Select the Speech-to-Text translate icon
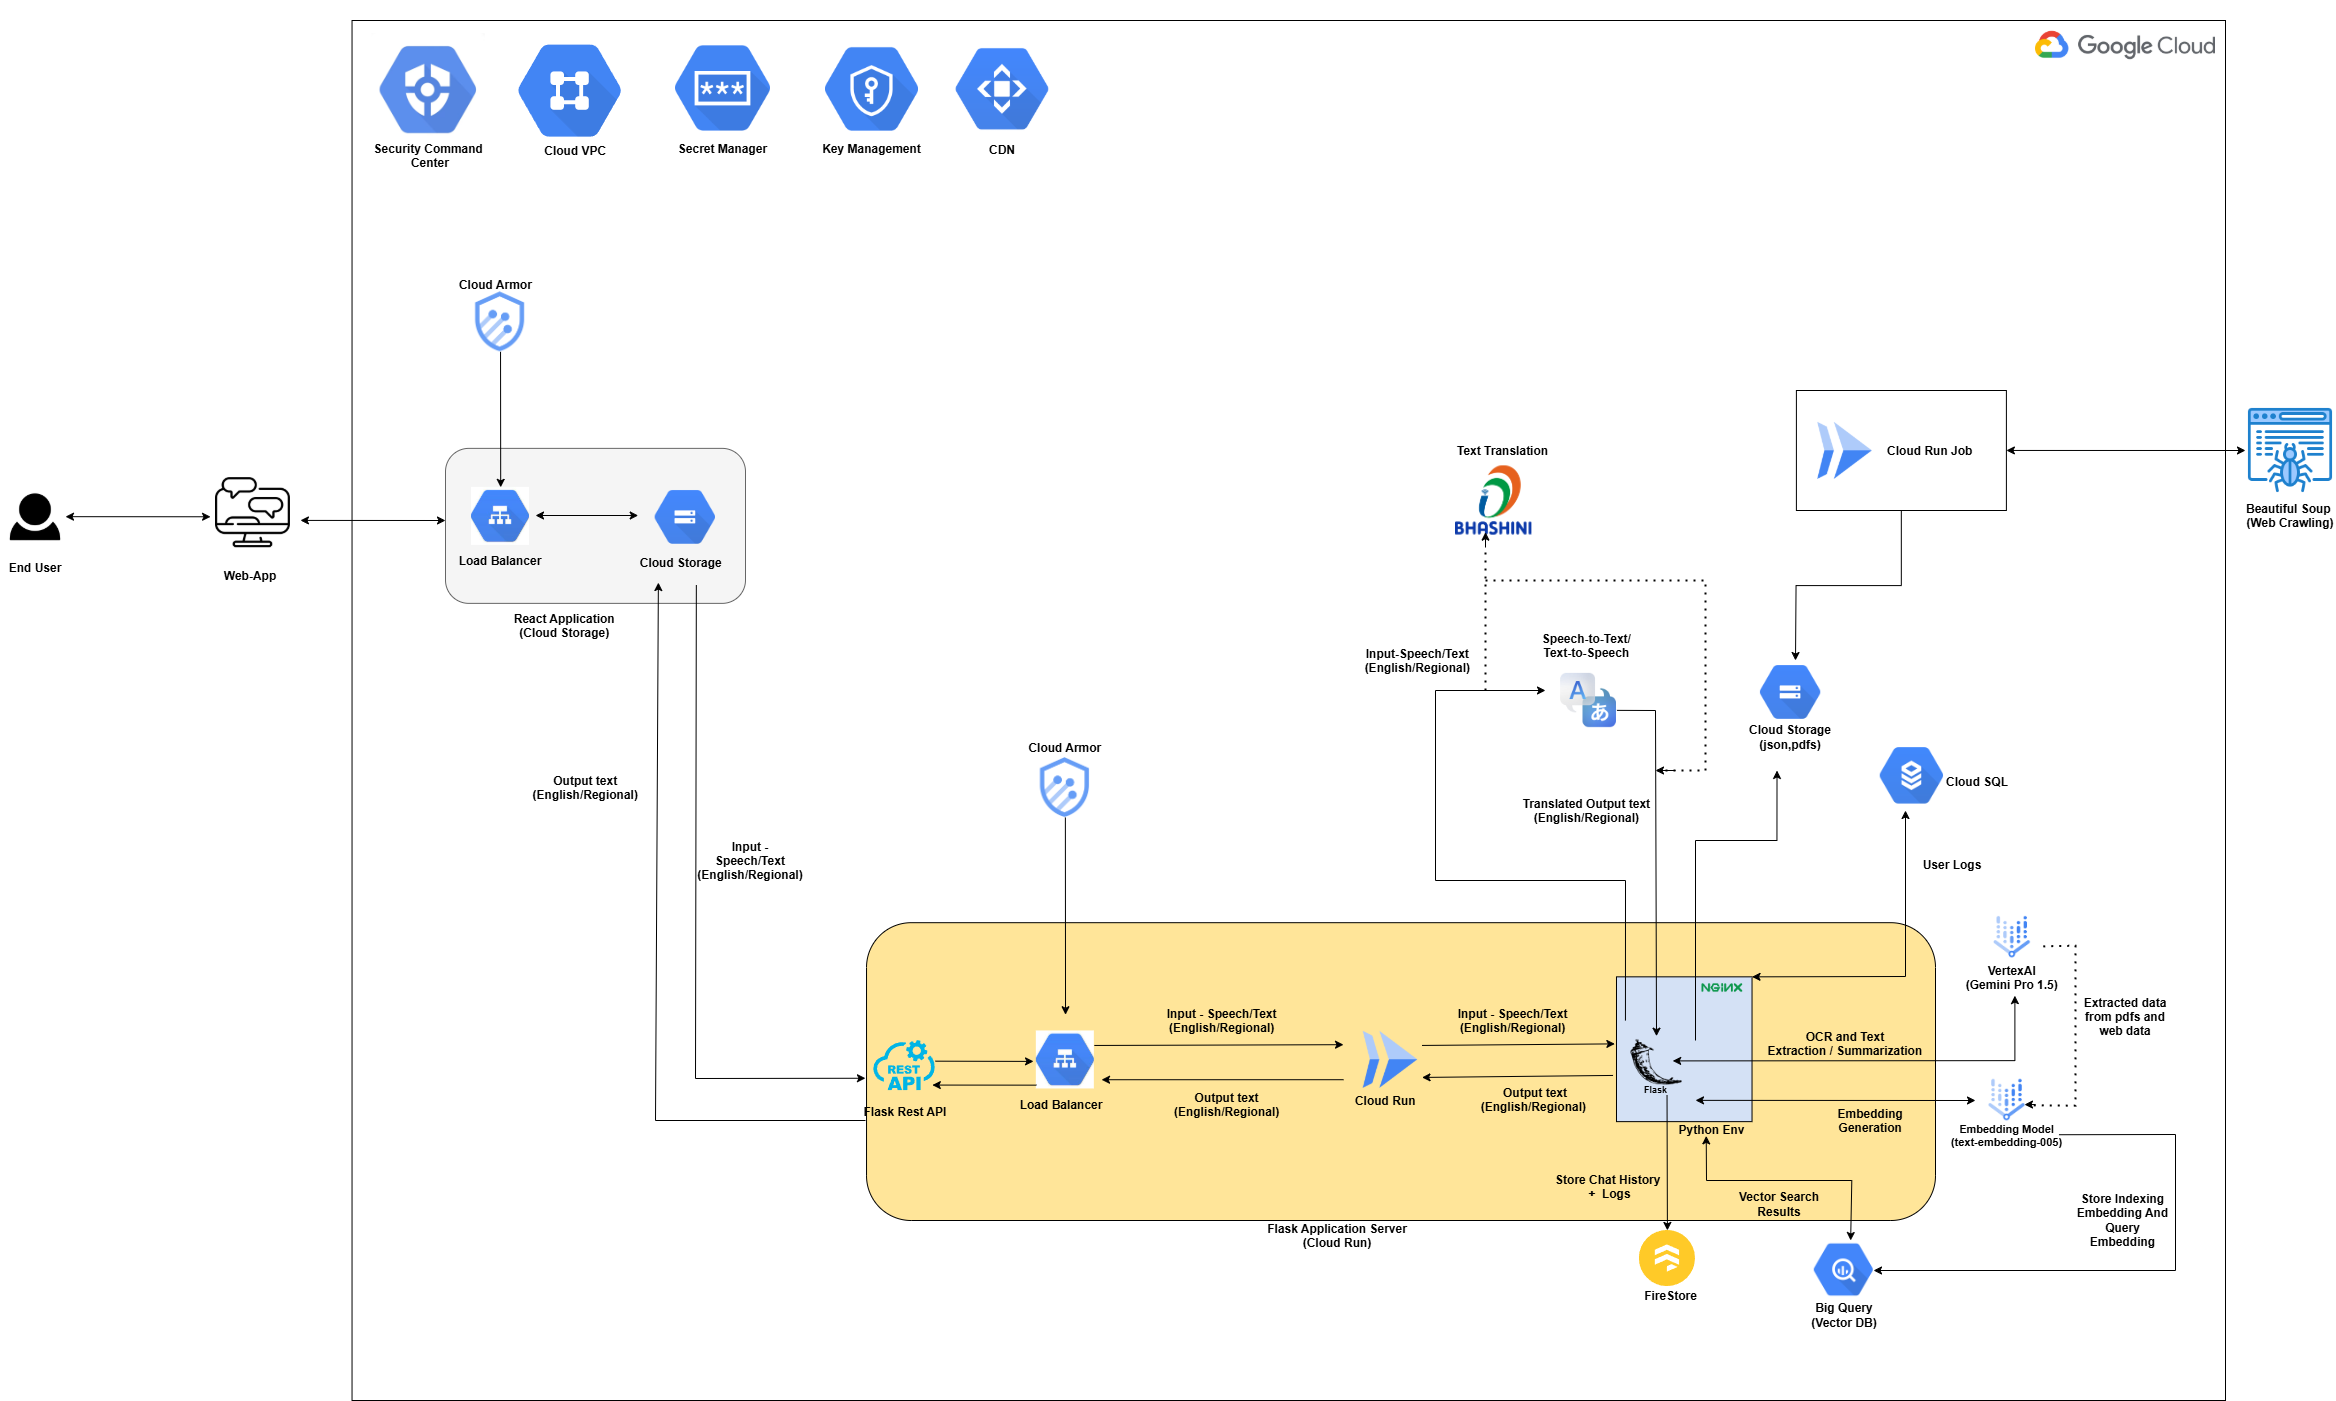 coord(1588,700)
